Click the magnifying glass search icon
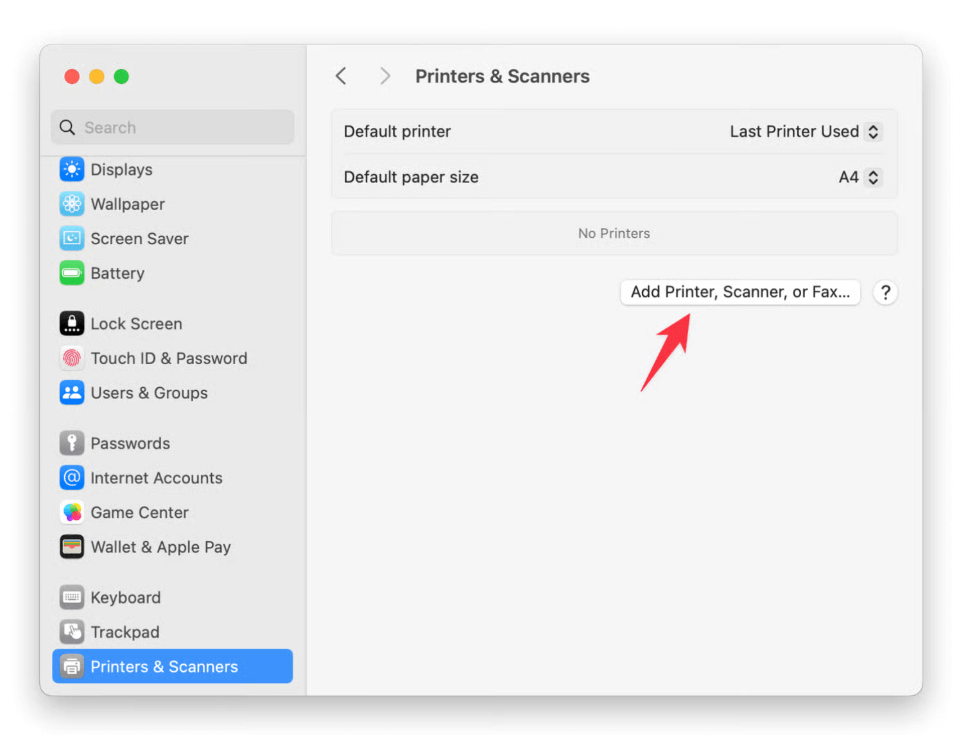 coord(67,127)
